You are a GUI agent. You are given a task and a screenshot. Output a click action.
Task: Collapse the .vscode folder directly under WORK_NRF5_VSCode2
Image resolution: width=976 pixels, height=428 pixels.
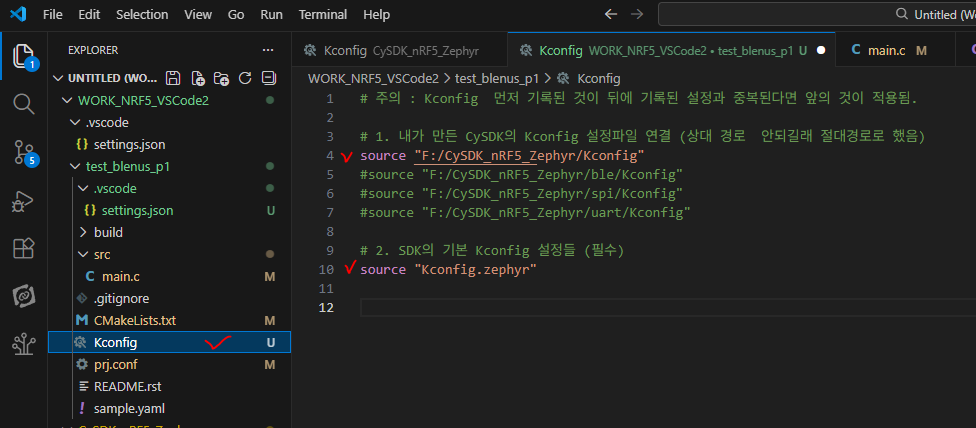pyautogui.click(x=75, y=123)
